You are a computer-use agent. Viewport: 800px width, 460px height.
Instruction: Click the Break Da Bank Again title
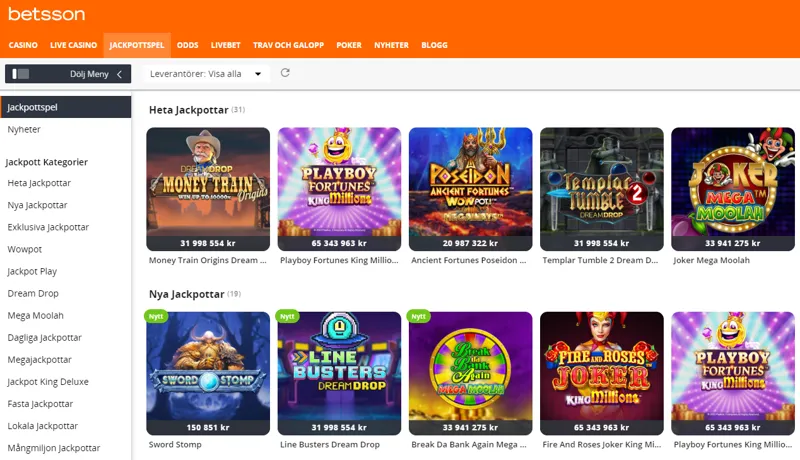(468, 444)
